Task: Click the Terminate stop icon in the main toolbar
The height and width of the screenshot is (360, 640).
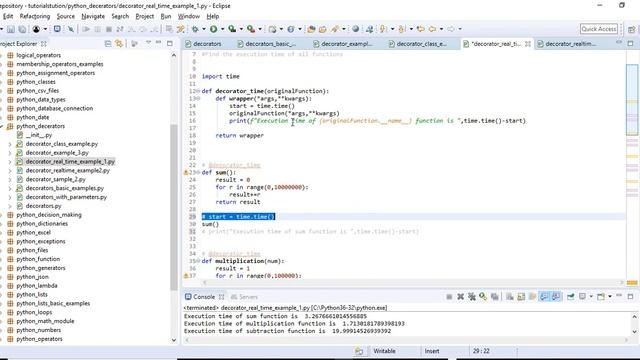Action: (x=109, y=29)
